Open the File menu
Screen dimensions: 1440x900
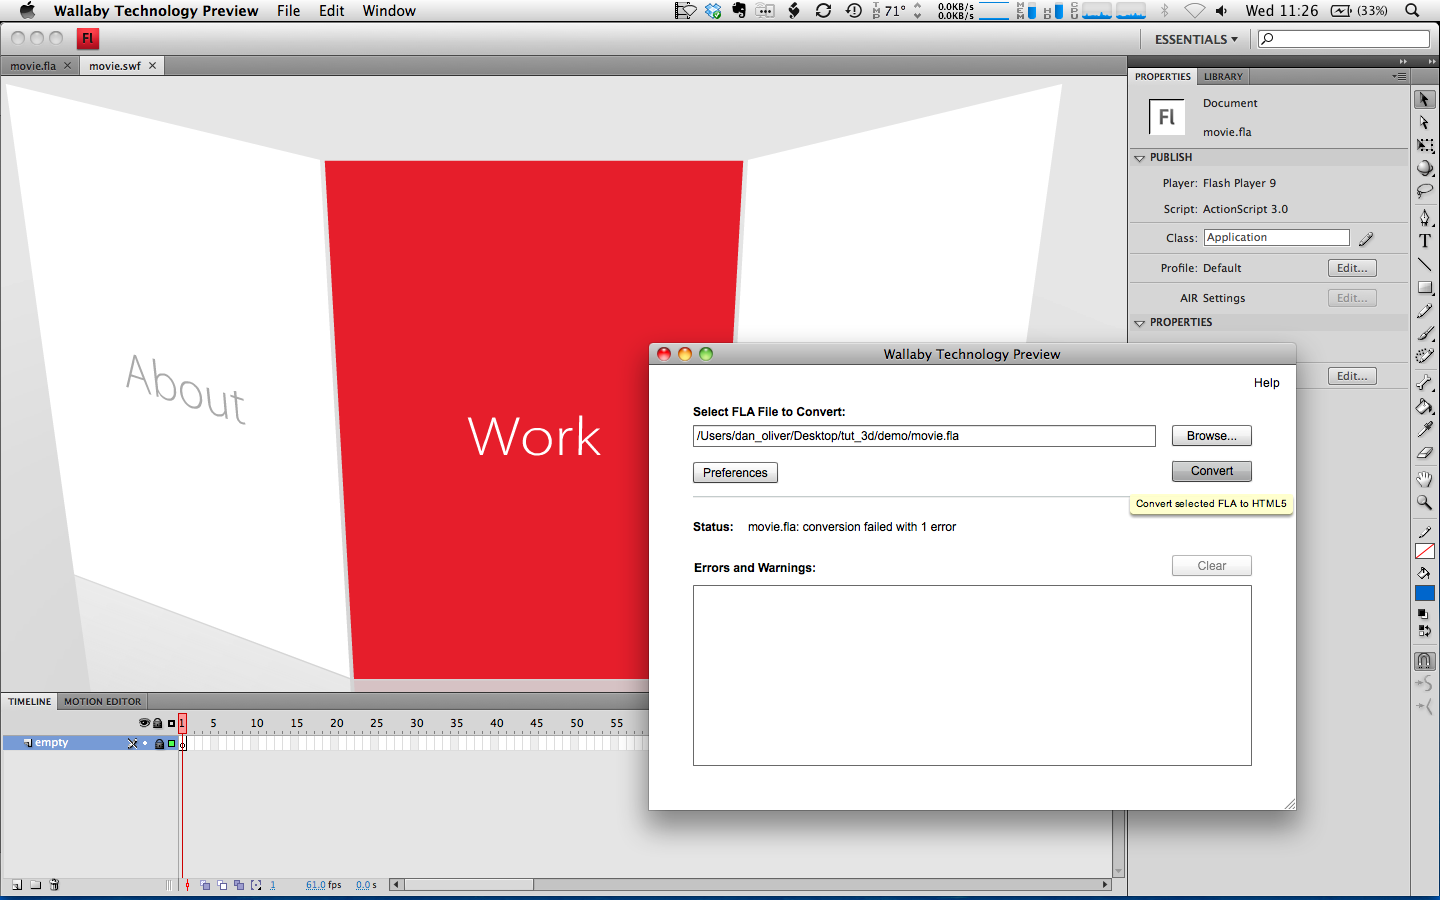coord(288,11)
